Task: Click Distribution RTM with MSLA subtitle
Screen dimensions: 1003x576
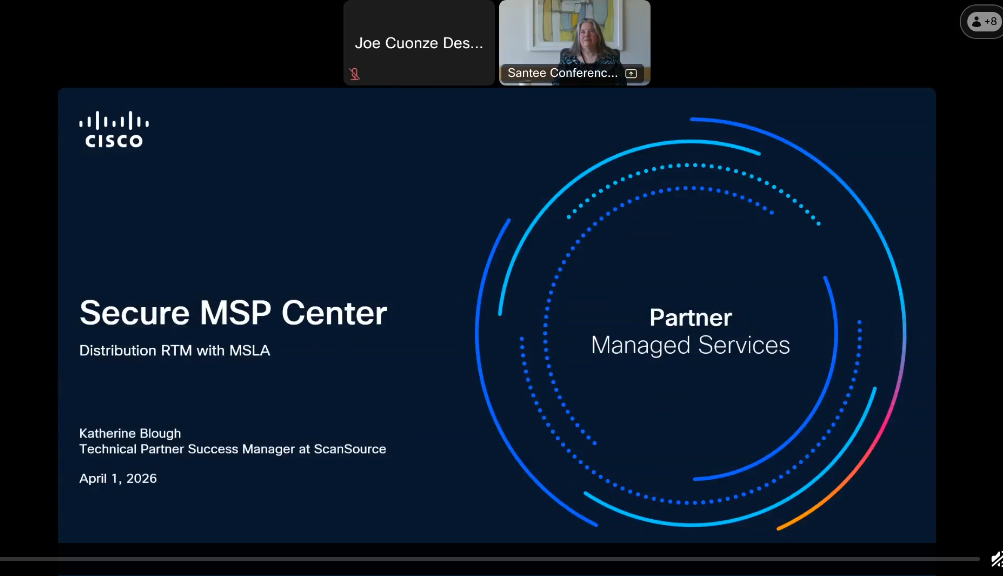Action: [x=175, y=351]
